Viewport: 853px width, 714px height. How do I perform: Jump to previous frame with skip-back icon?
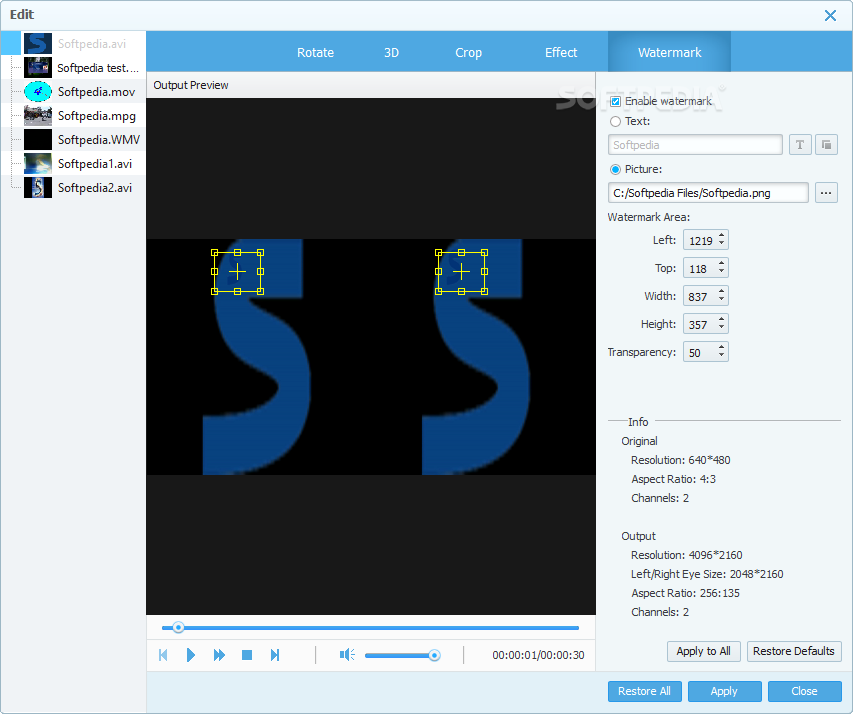tap(163, 655)
